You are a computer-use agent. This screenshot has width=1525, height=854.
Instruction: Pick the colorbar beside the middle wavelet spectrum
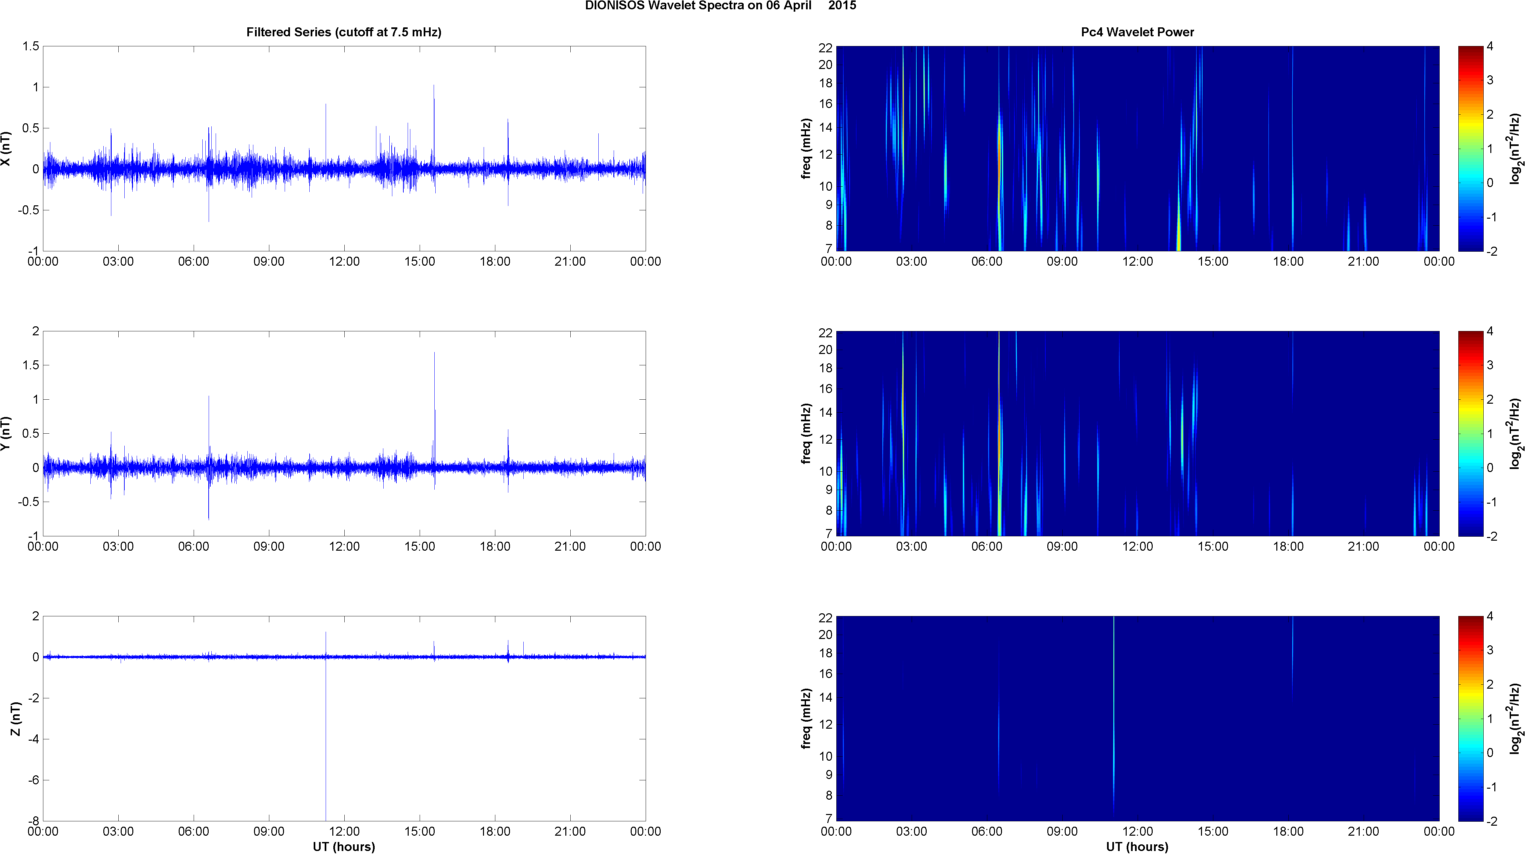(1470, 433)
